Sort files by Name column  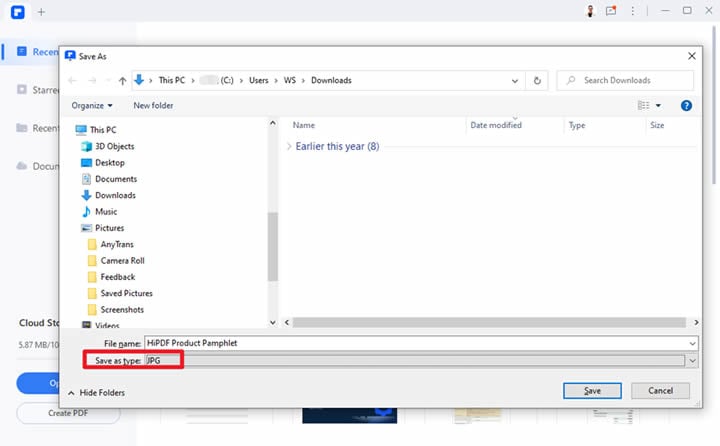(x=304, y=125)
